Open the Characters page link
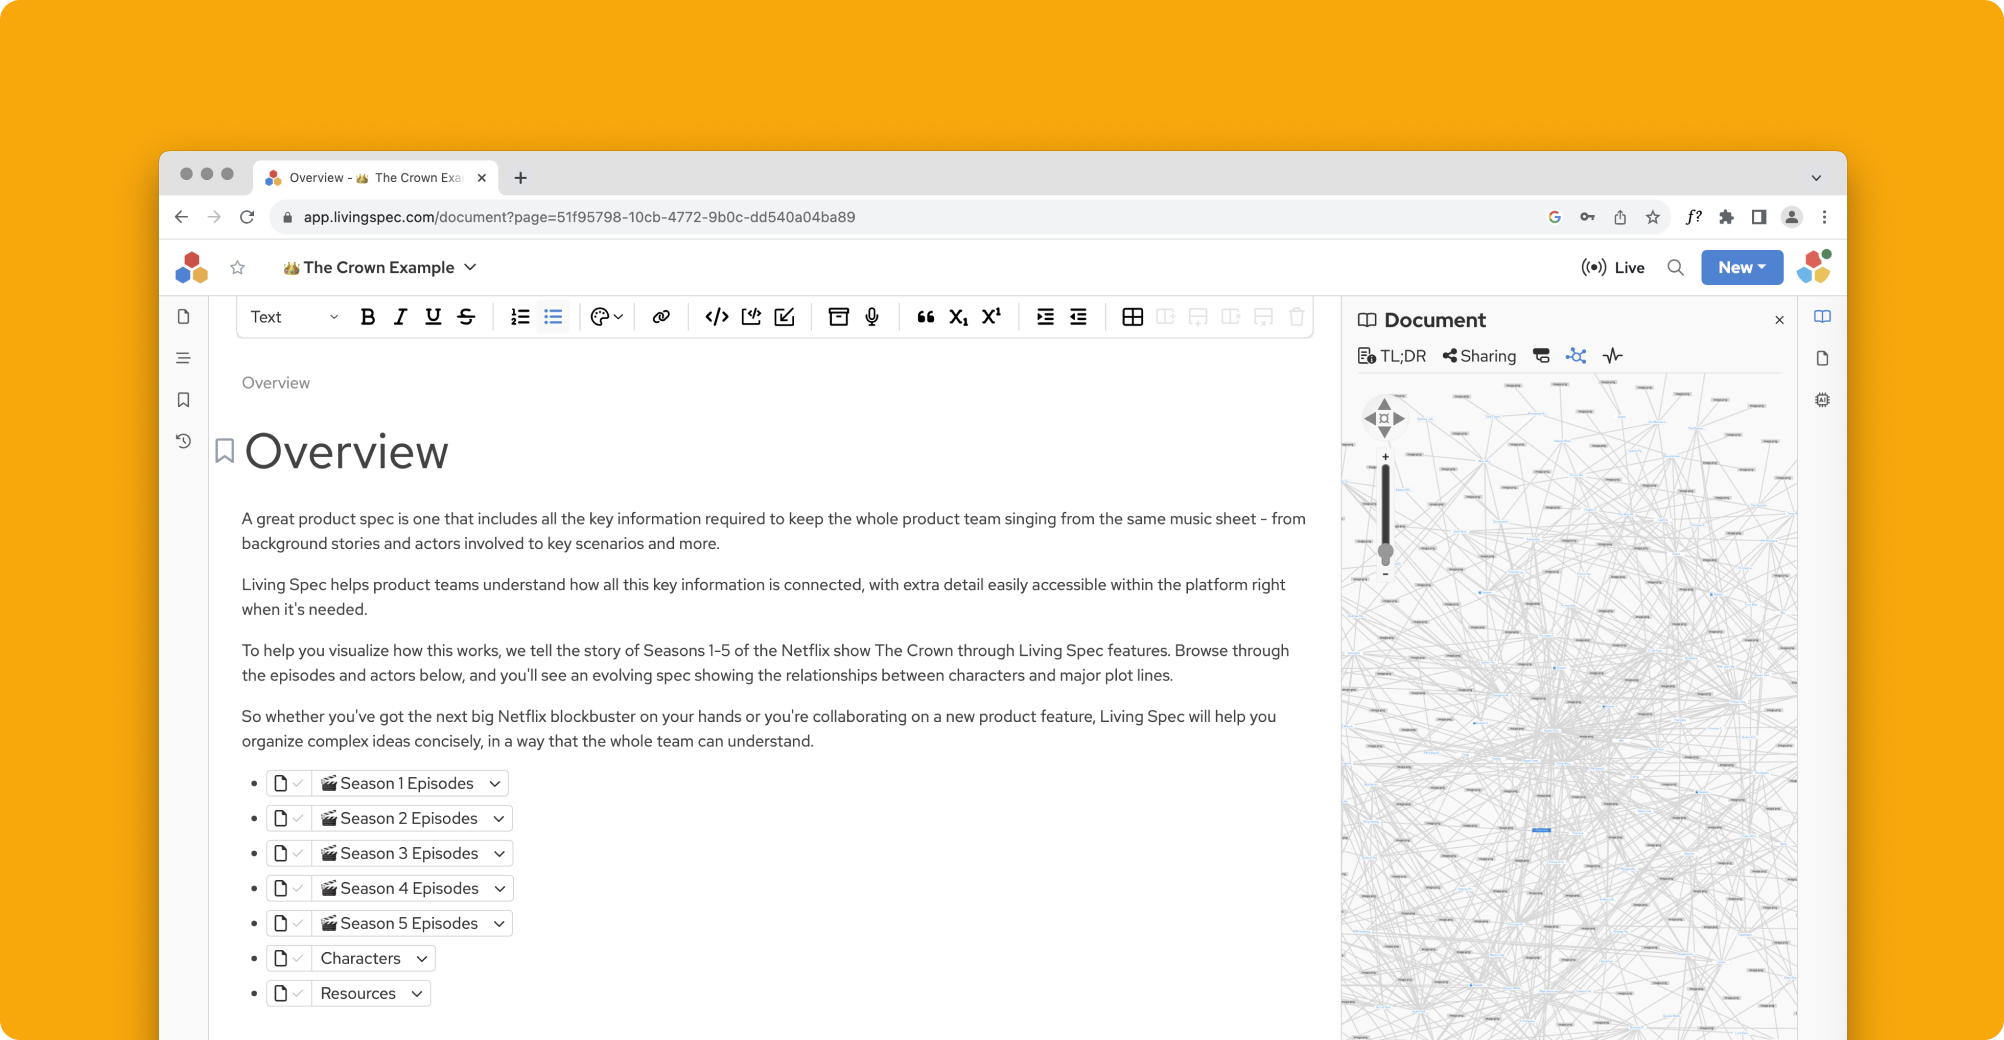Viewport: 2004px width, 1040px height. click(x=360, y=959)
